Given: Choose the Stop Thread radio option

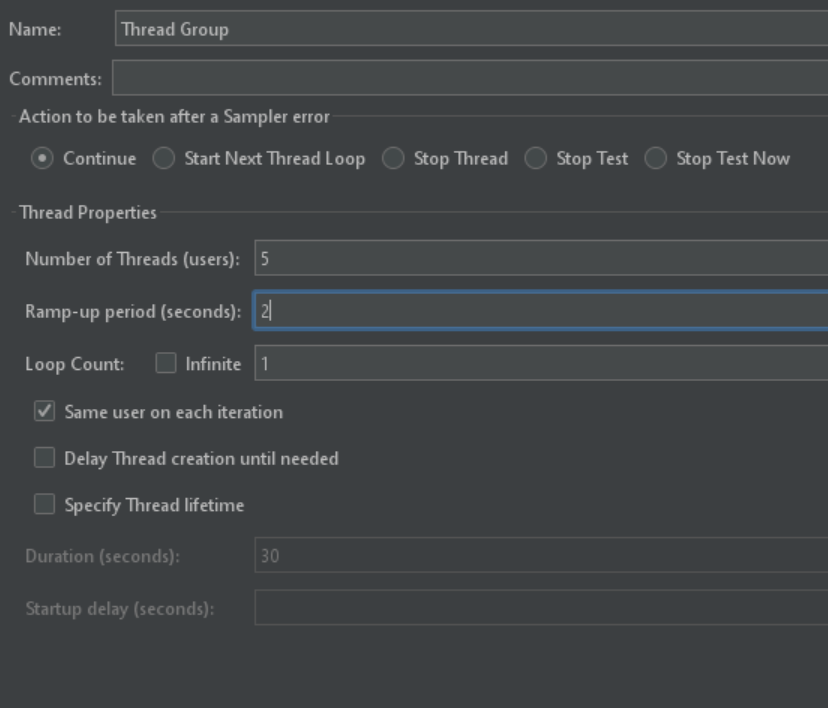Looking at the screenshot, I should (393, 158).
